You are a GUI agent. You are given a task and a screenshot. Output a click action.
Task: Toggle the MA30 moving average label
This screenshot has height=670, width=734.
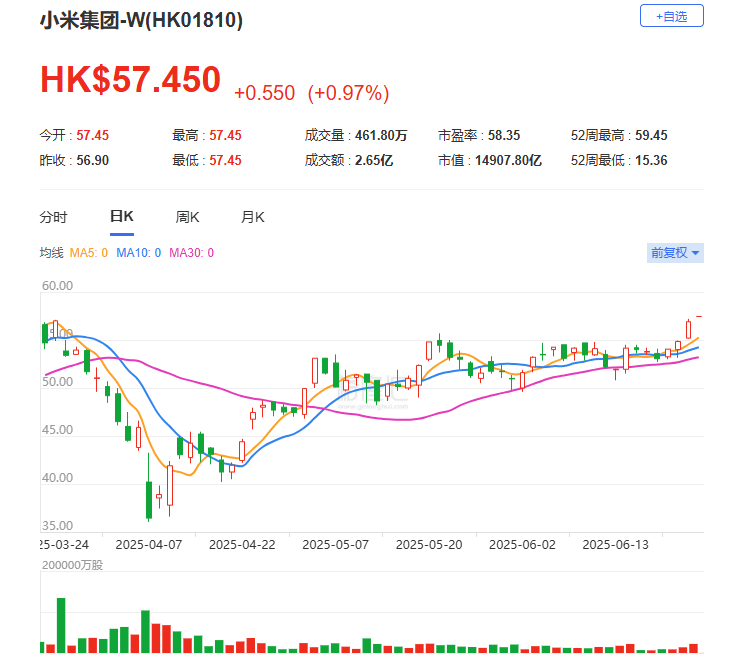tap(191, 253)
